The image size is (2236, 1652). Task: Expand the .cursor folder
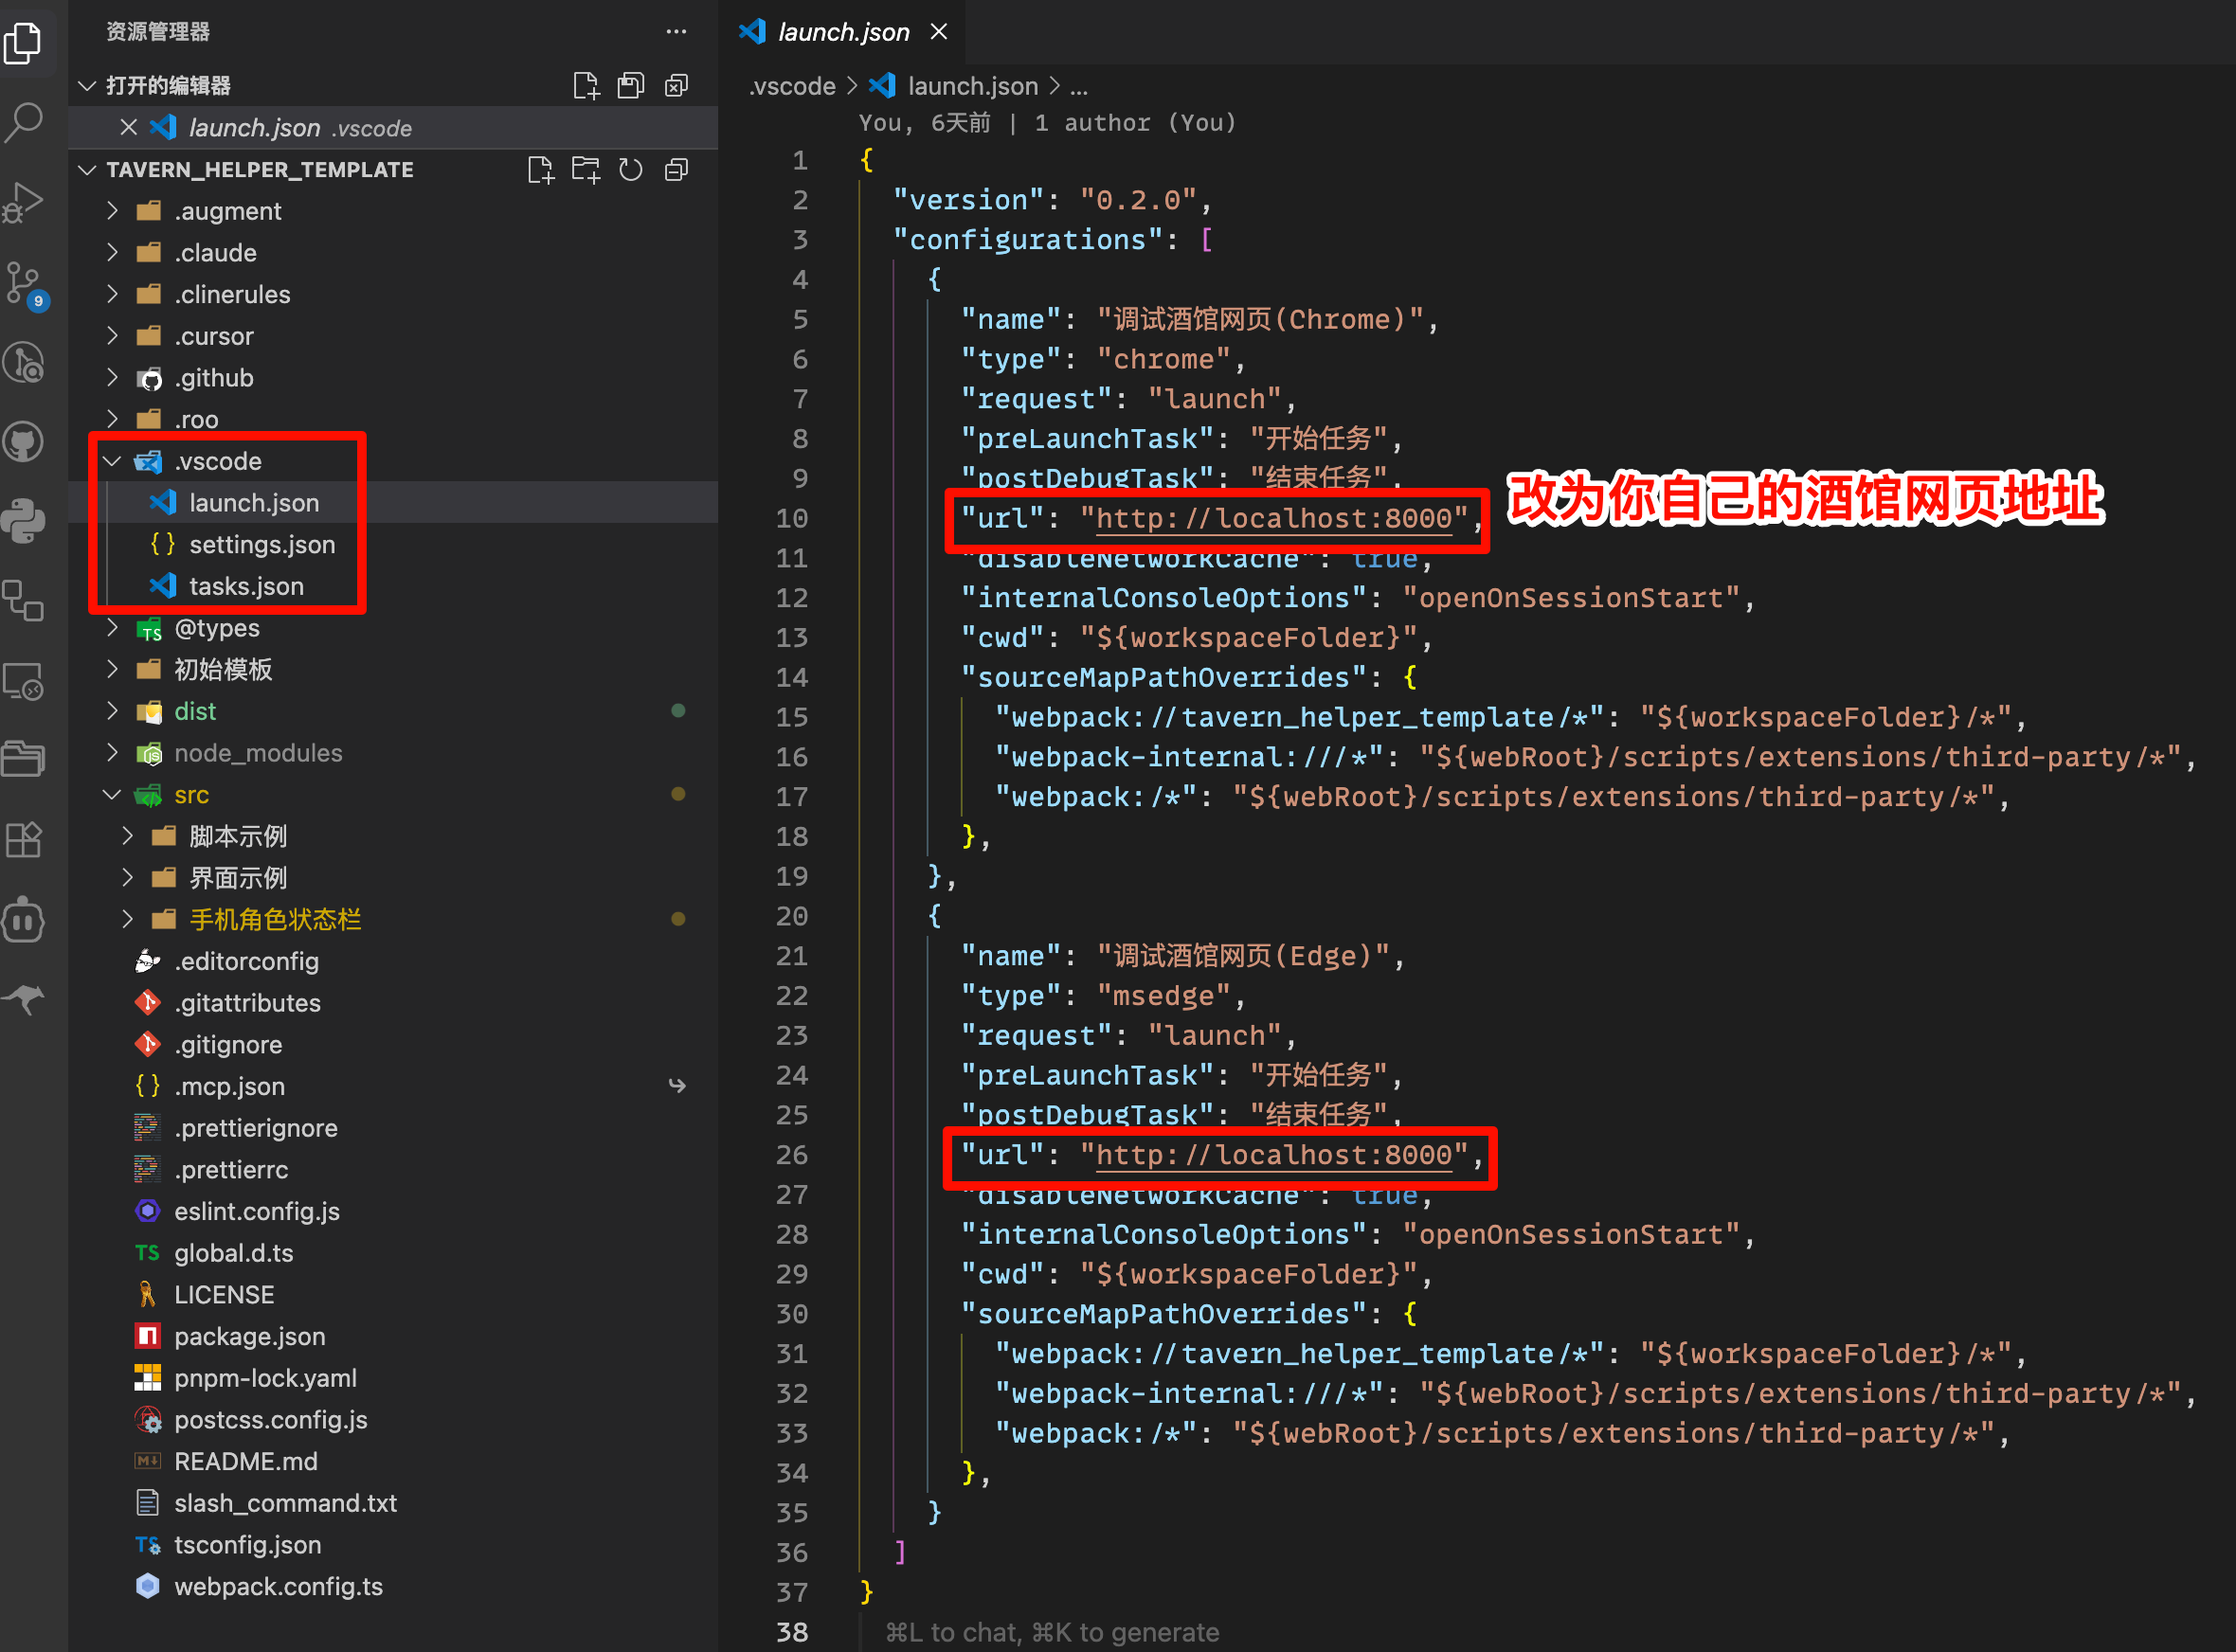tap(393, 337)
